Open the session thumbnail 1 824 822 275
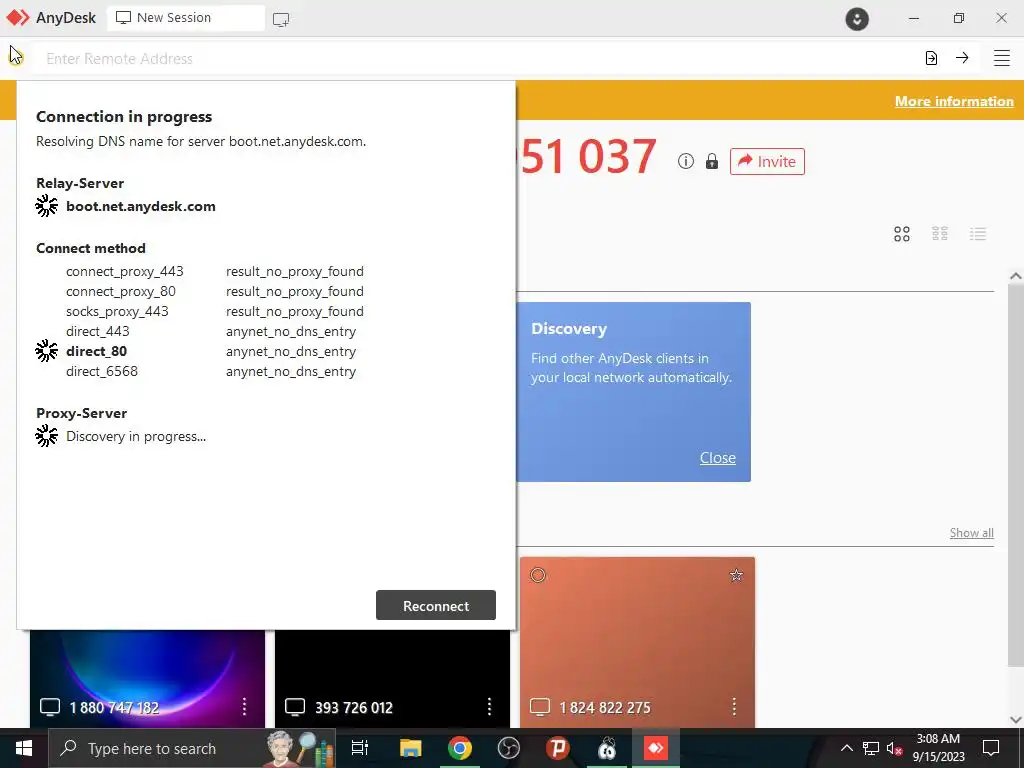This screenshot has width=1024, height=768. pos(637,642)
